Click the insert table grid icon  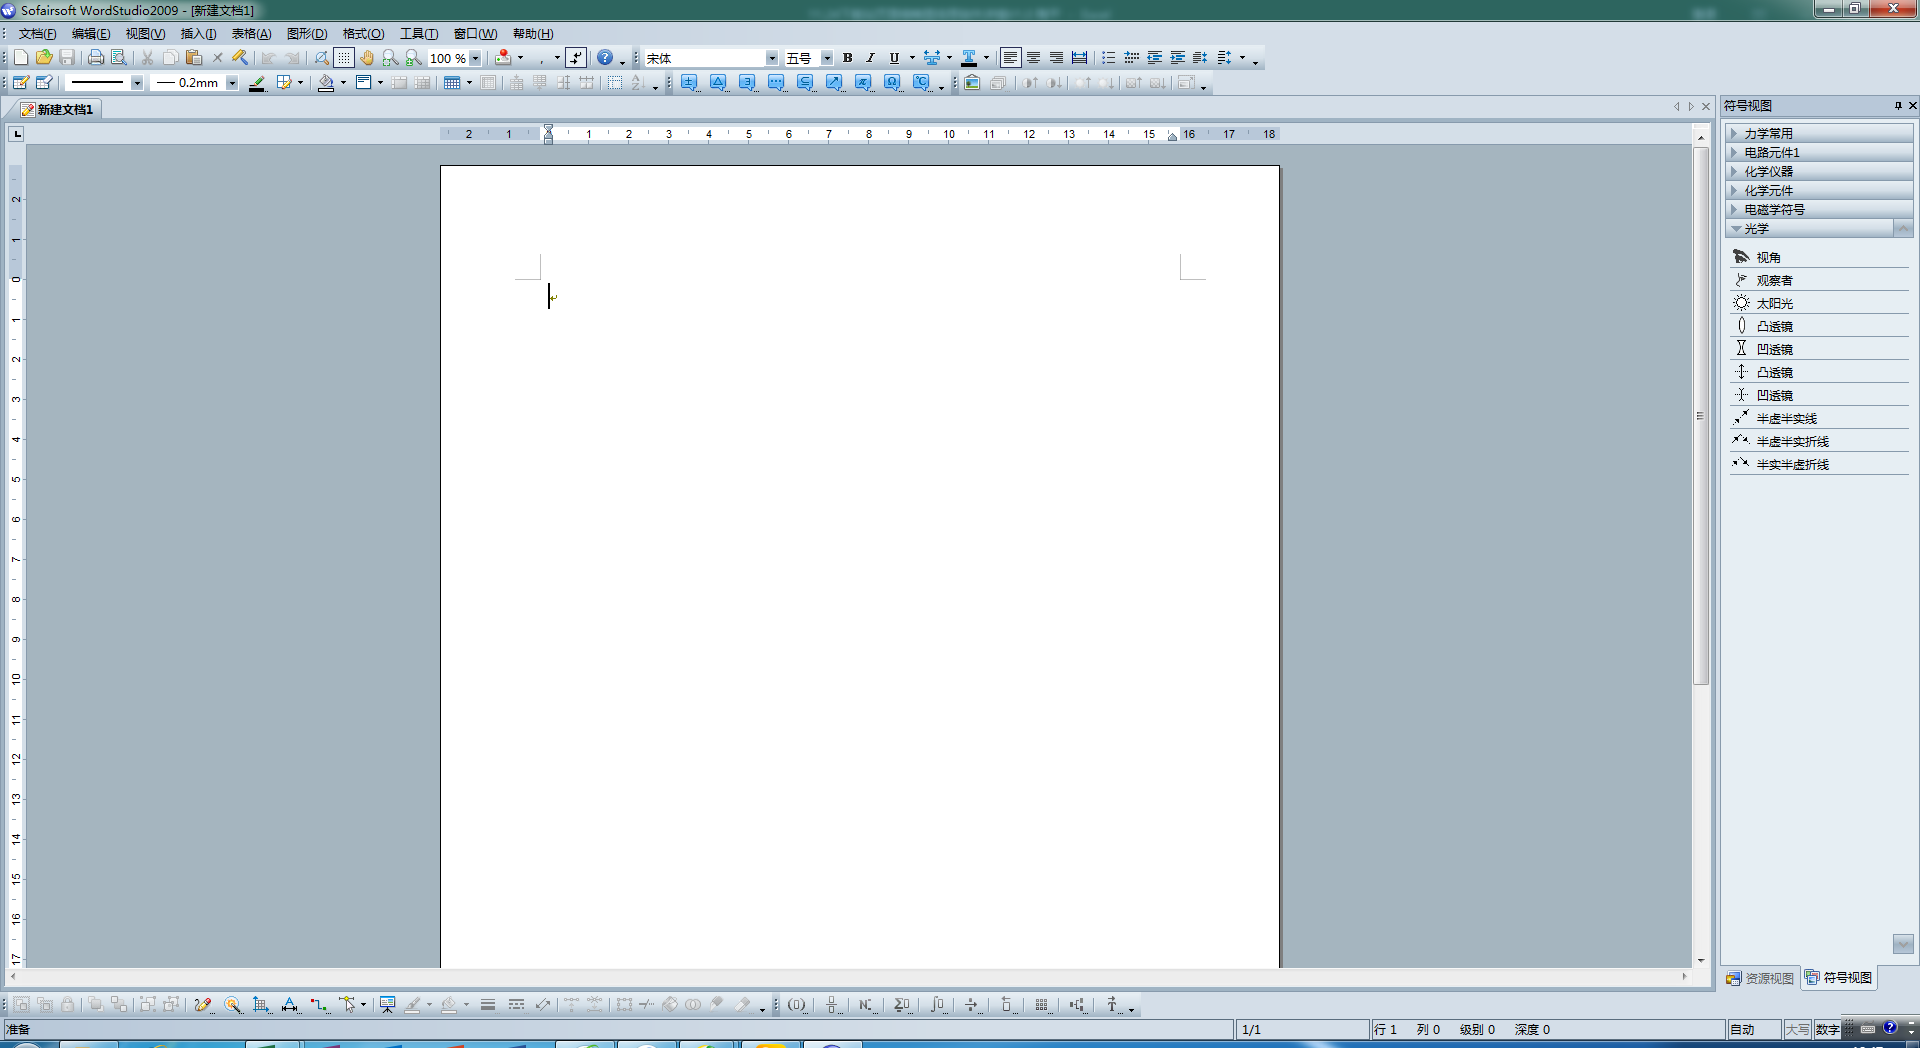point(452,83)
